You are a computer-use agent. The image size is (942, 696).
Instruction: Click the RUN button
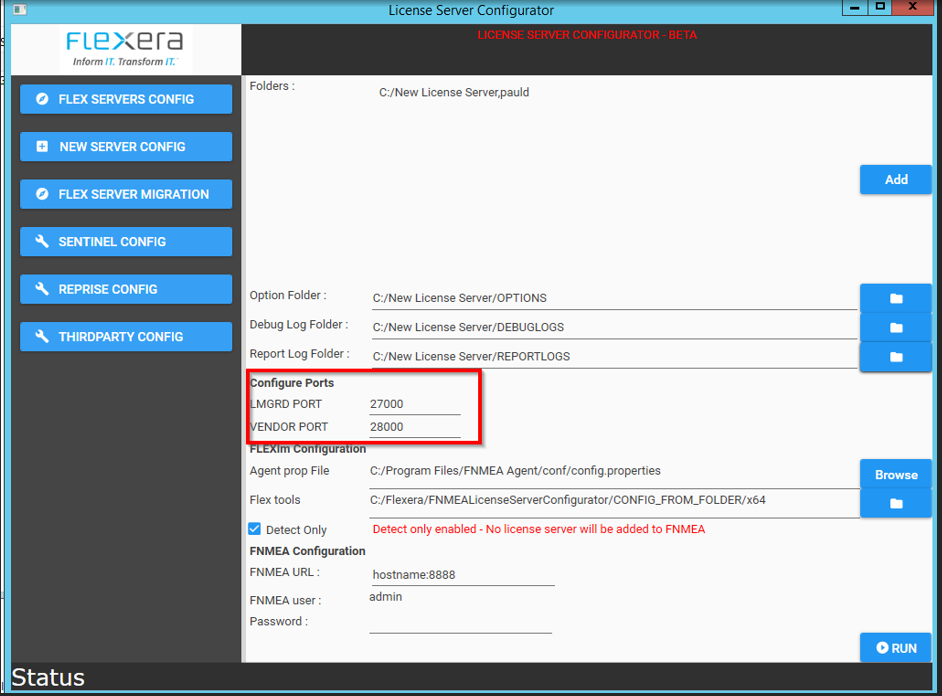point(896,648)
